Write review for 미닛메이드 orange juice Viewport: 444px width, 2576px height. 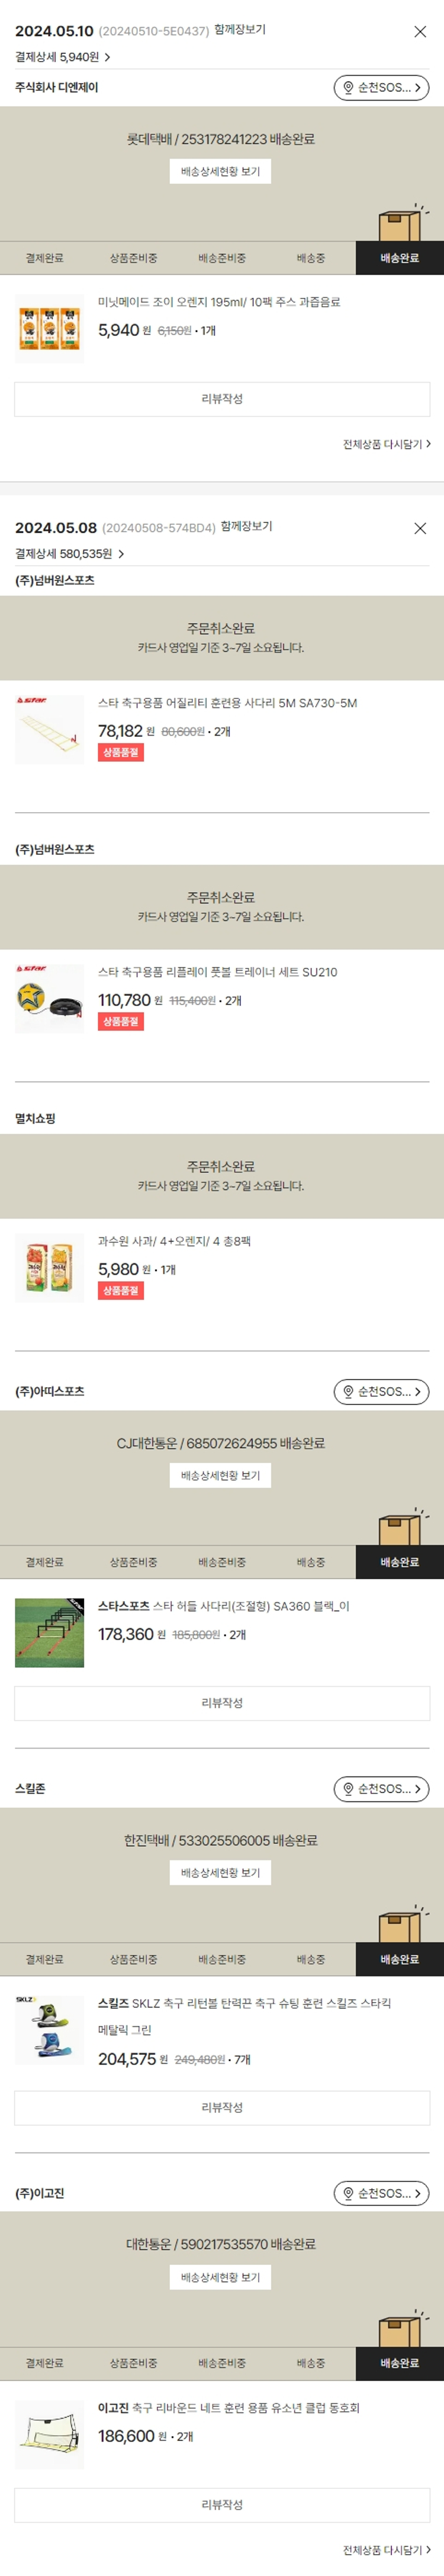tap(222, 399)
